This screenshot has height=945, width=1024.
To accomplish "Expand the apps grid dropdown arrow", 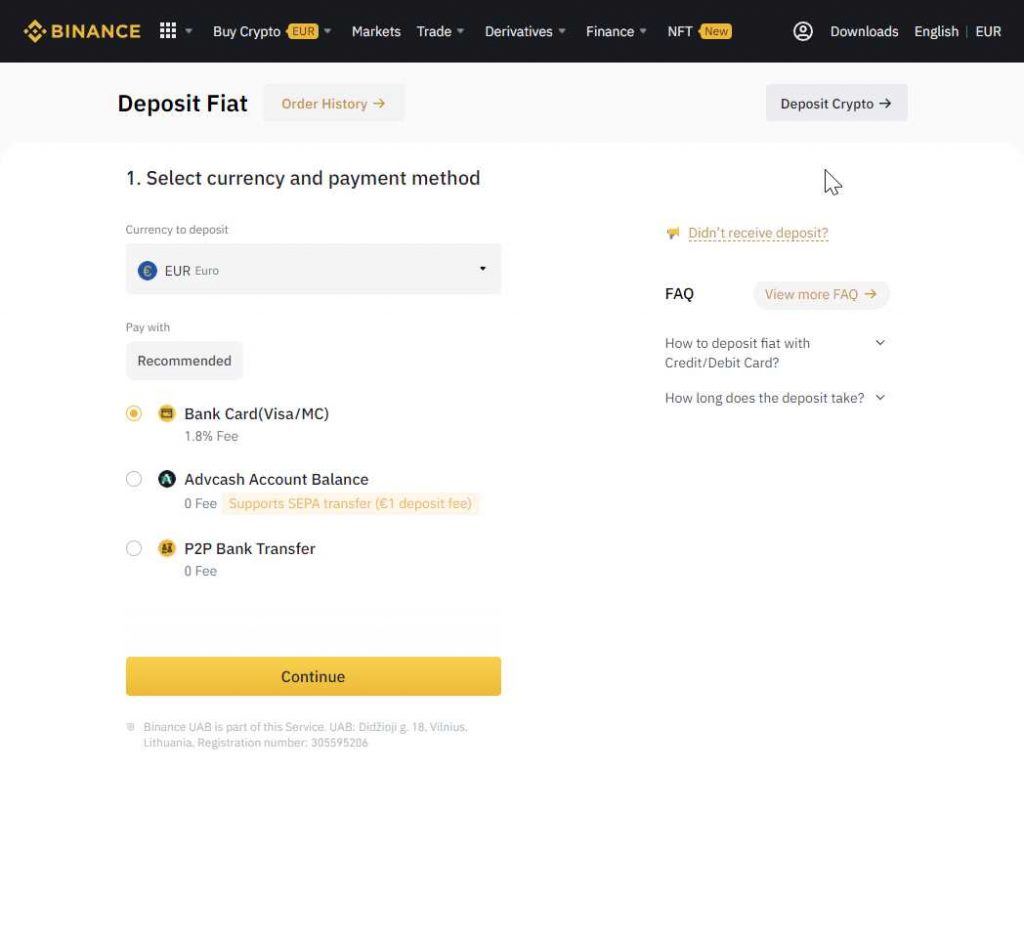I will [x=189, y=31].
